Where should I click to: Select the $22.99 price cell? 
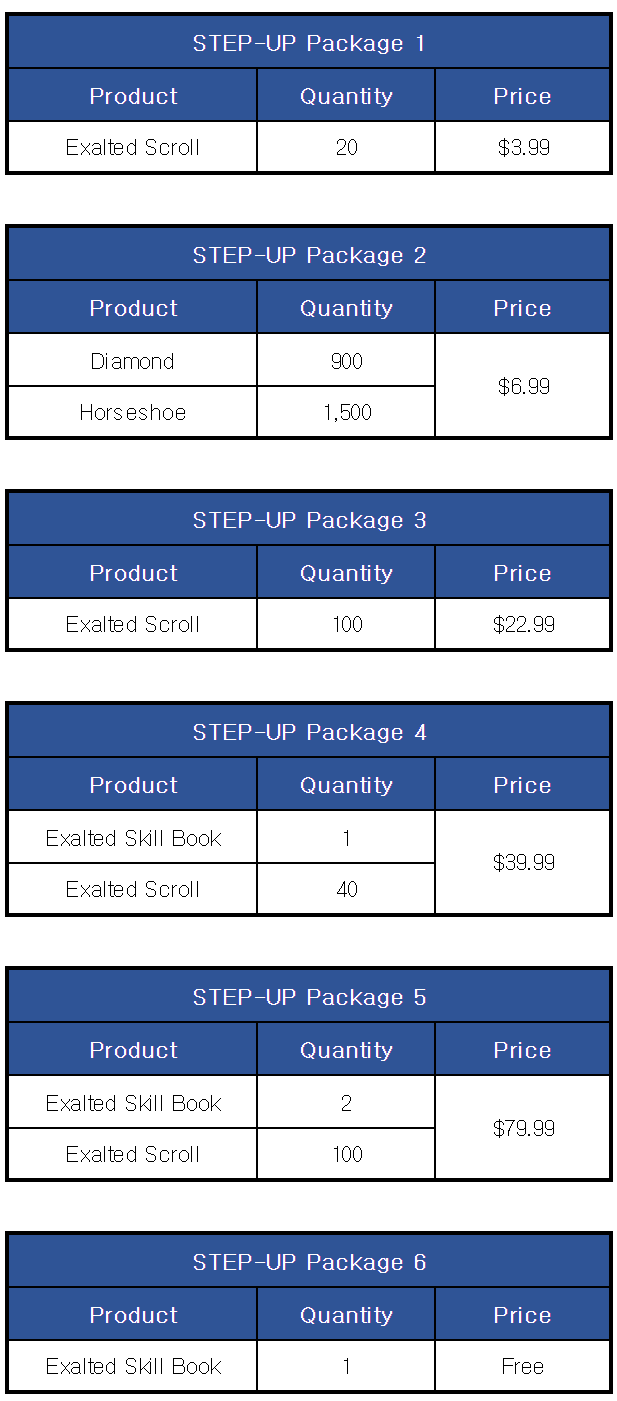pyautogui.click(x=522, y=624)
